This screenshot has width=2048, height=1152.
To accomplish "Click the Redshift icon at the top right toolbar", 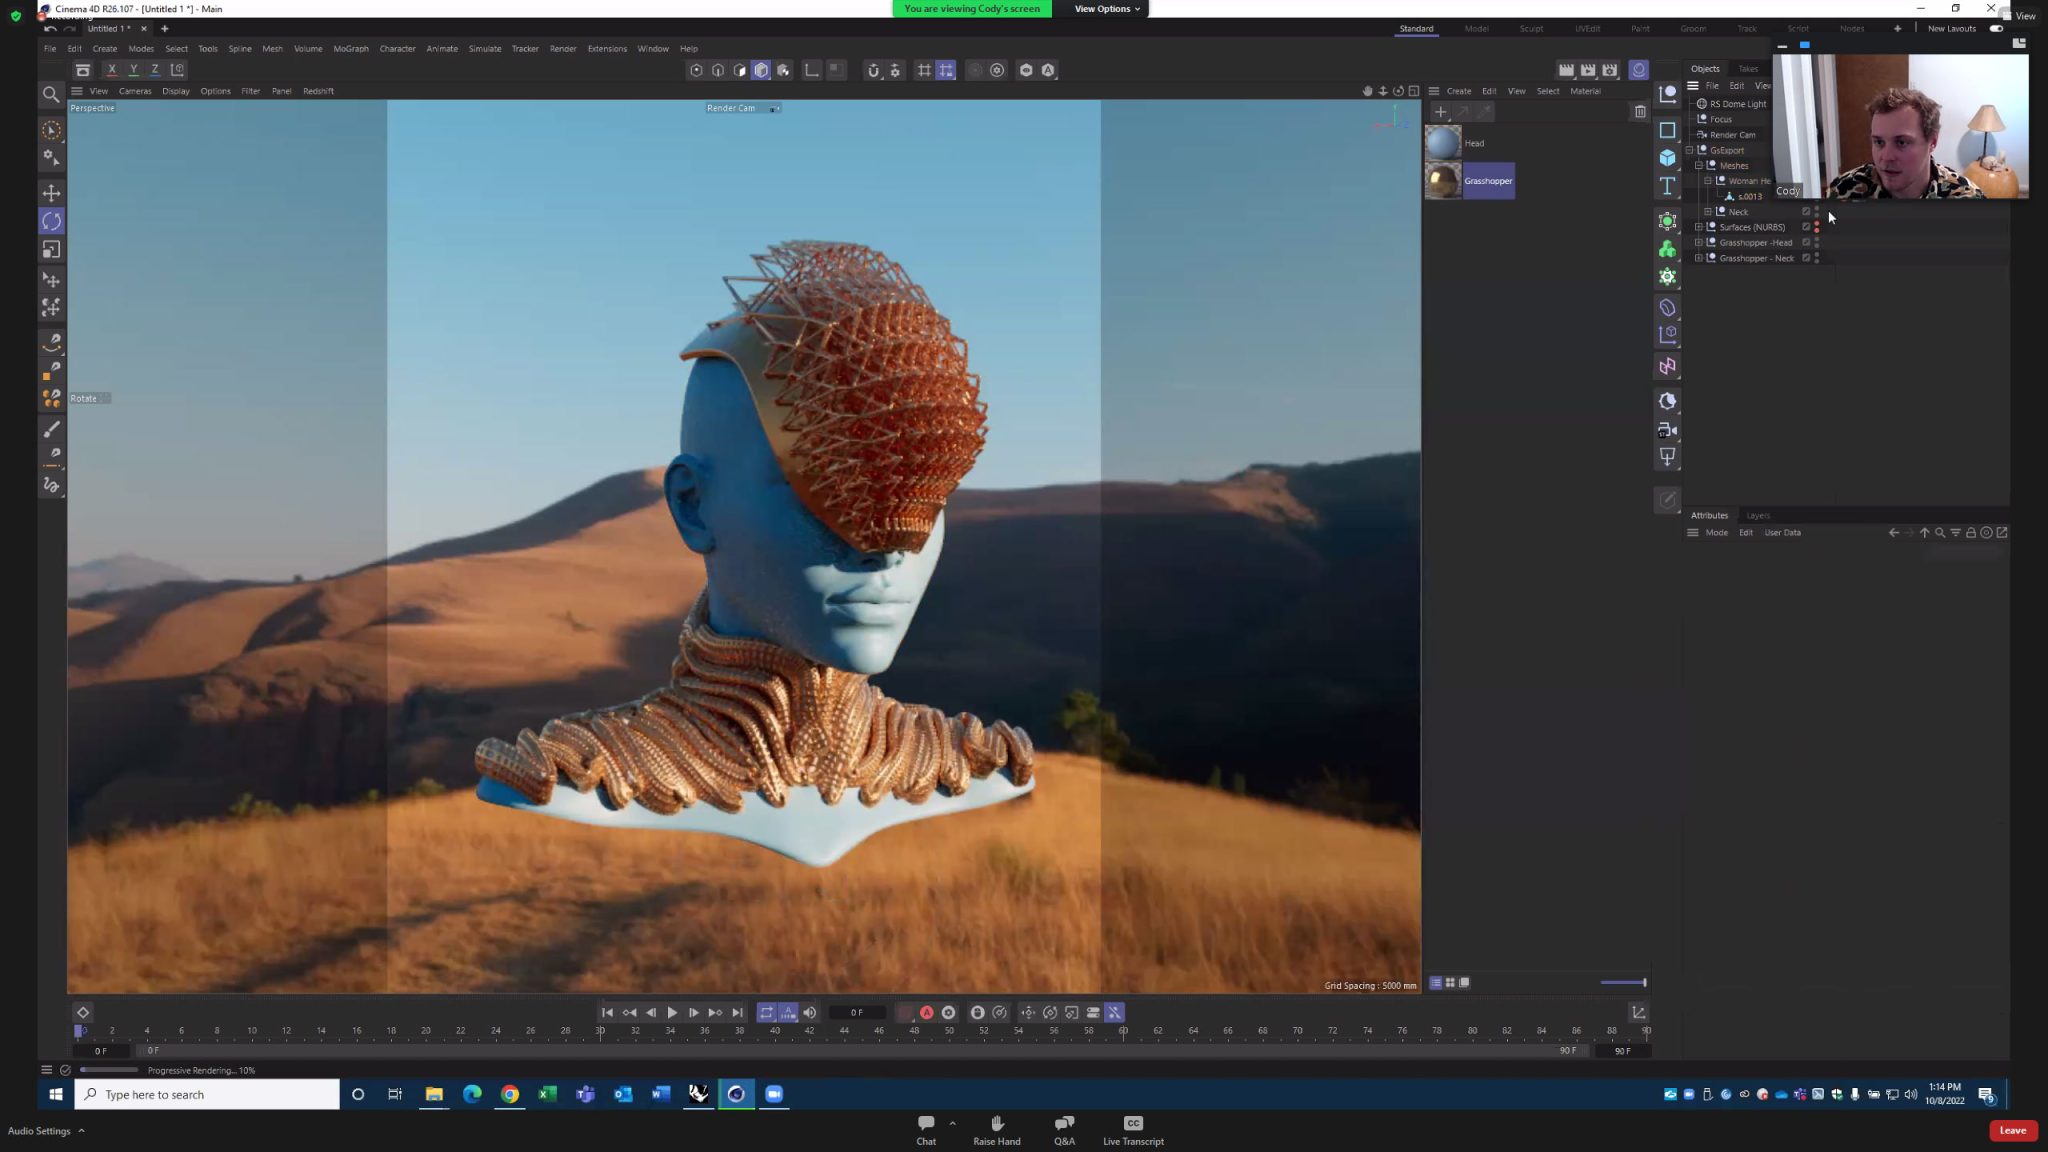I will [x=1638, y=70].
